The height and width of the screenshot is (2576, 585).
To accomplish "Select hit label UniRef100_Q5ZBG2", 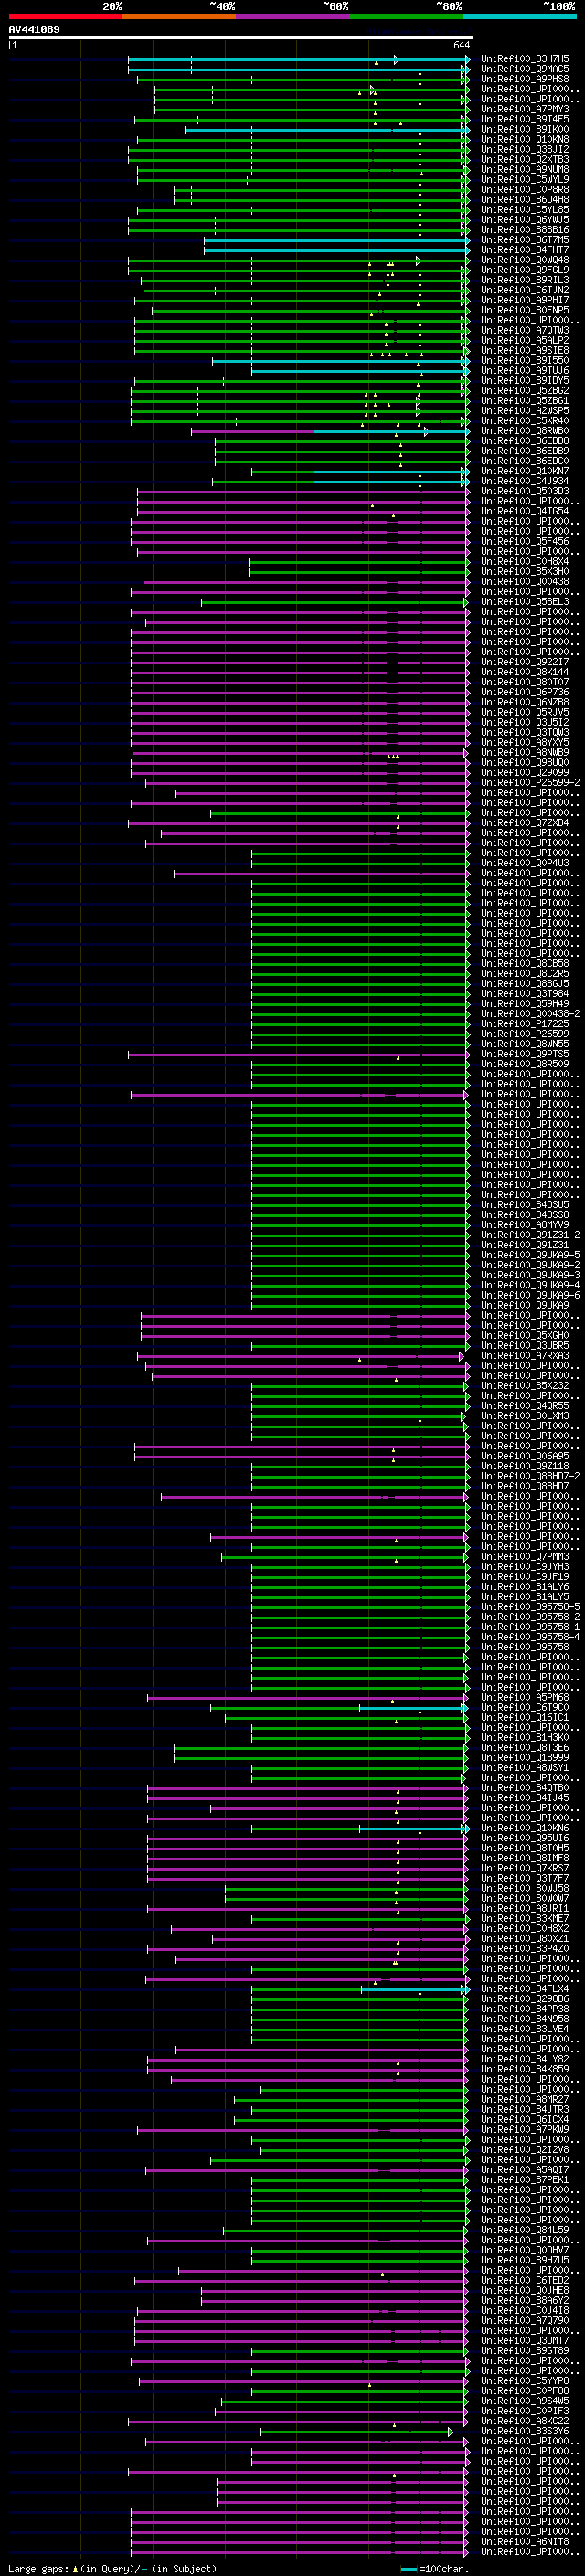I will [x=525, y=391].
